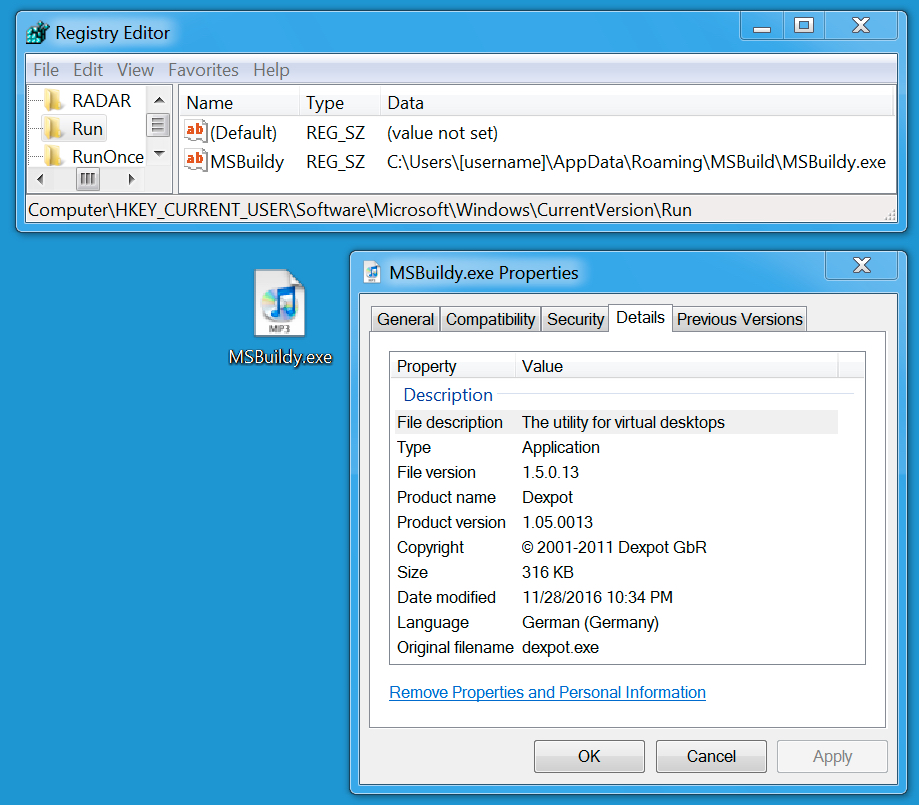This screenshot has height=805, width=919.
Task: Select the RunOnce folder in tree
Action: [107, 157]
